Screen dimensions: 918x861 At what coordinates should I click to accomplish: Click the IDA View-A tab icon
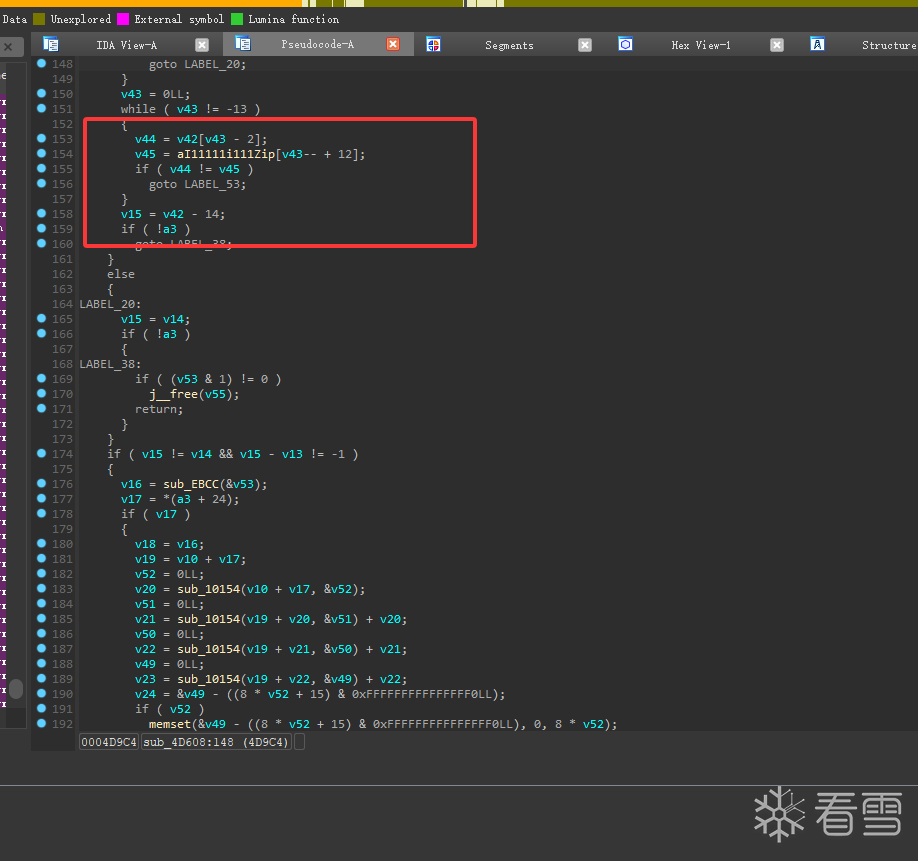point(51,44)
